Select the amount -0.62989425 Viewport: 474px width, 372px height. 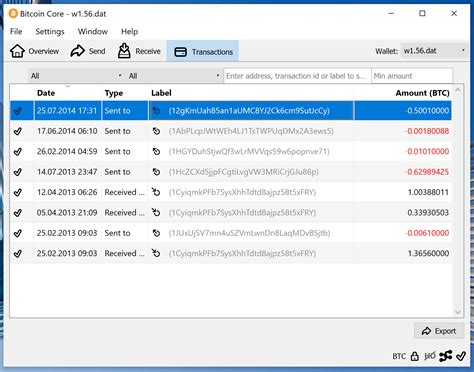coord(427,172)
